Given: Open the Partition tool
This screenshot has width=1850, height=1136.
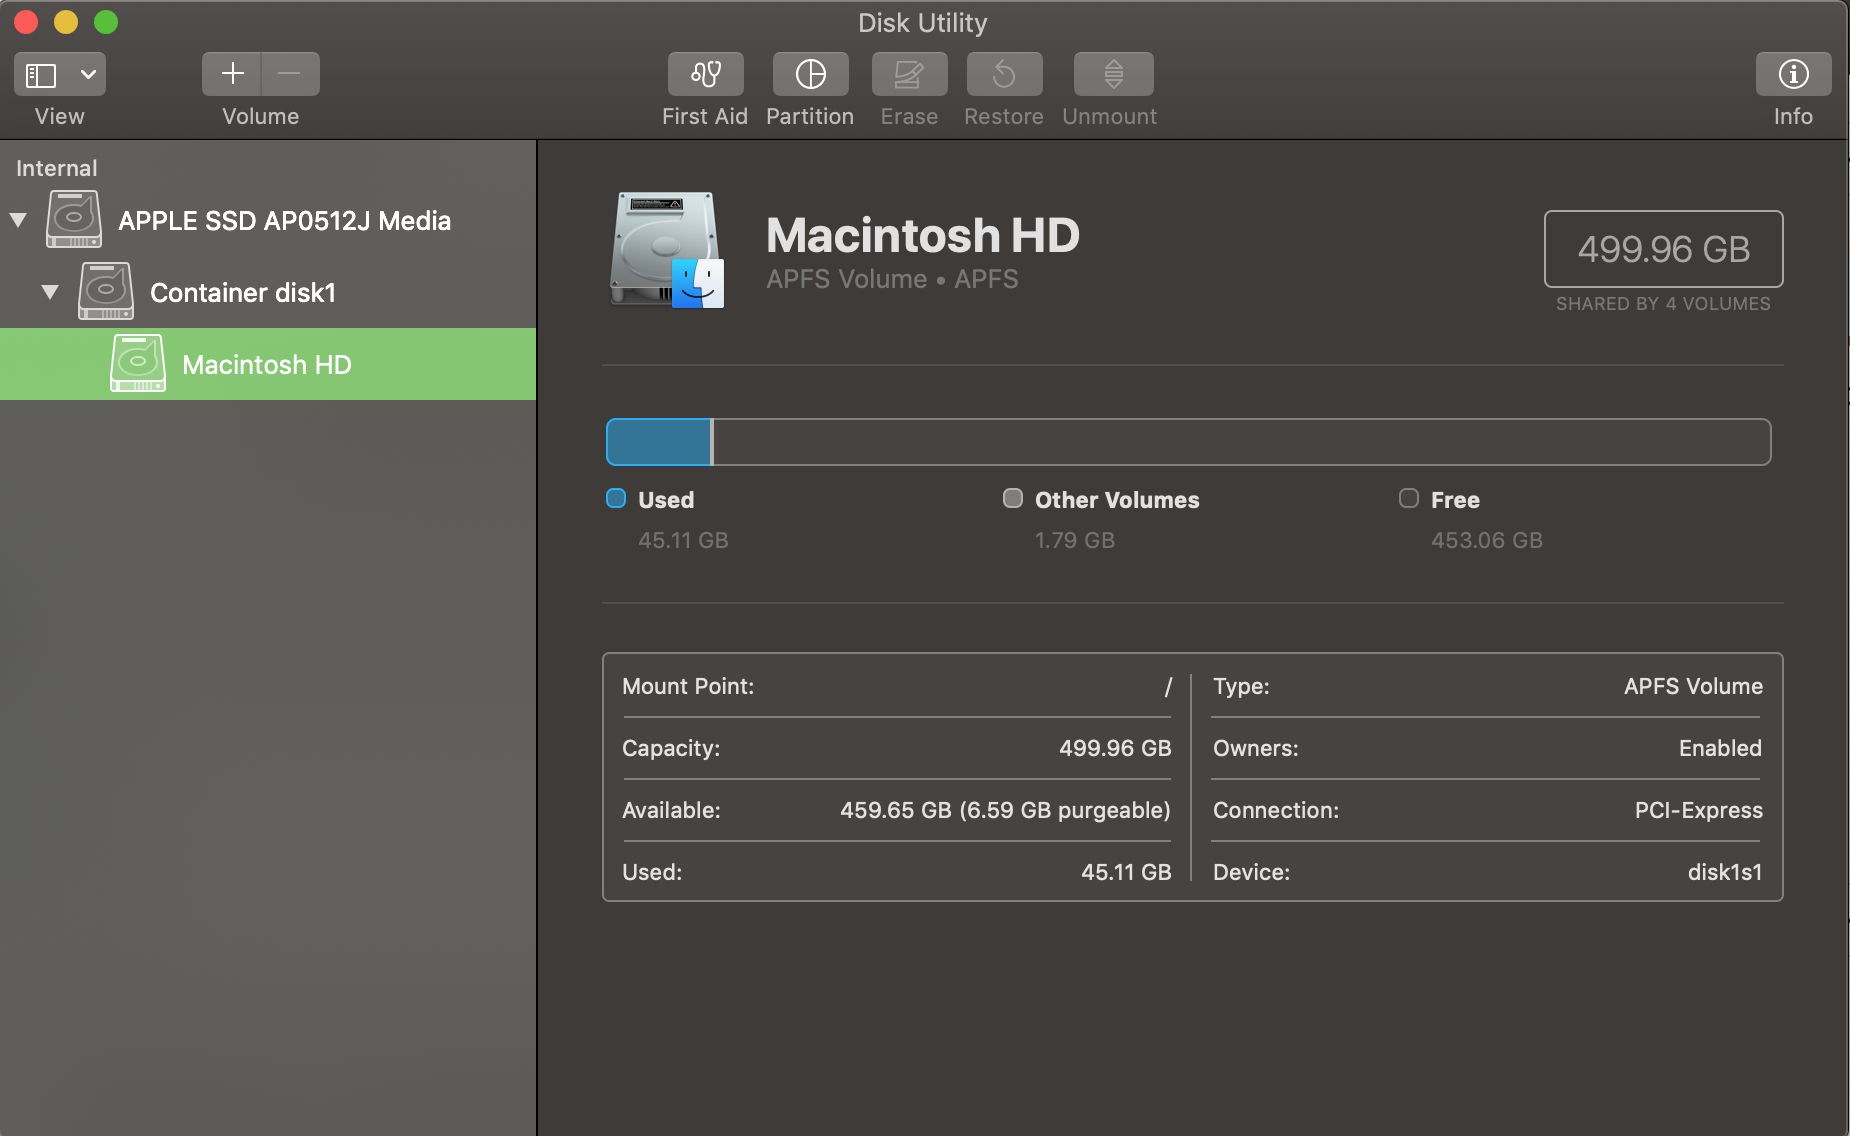Looking at the screenshot, I should pos(810,74).
